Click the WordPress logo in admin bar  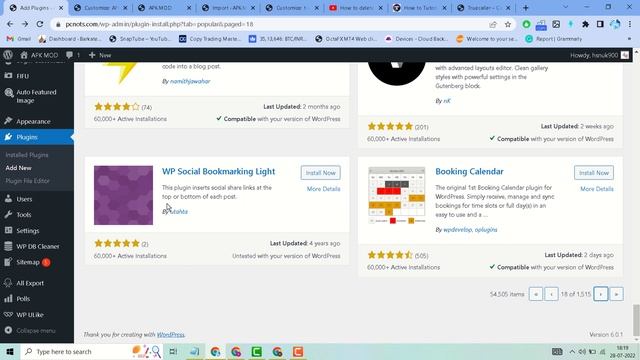tap(8, 55)
